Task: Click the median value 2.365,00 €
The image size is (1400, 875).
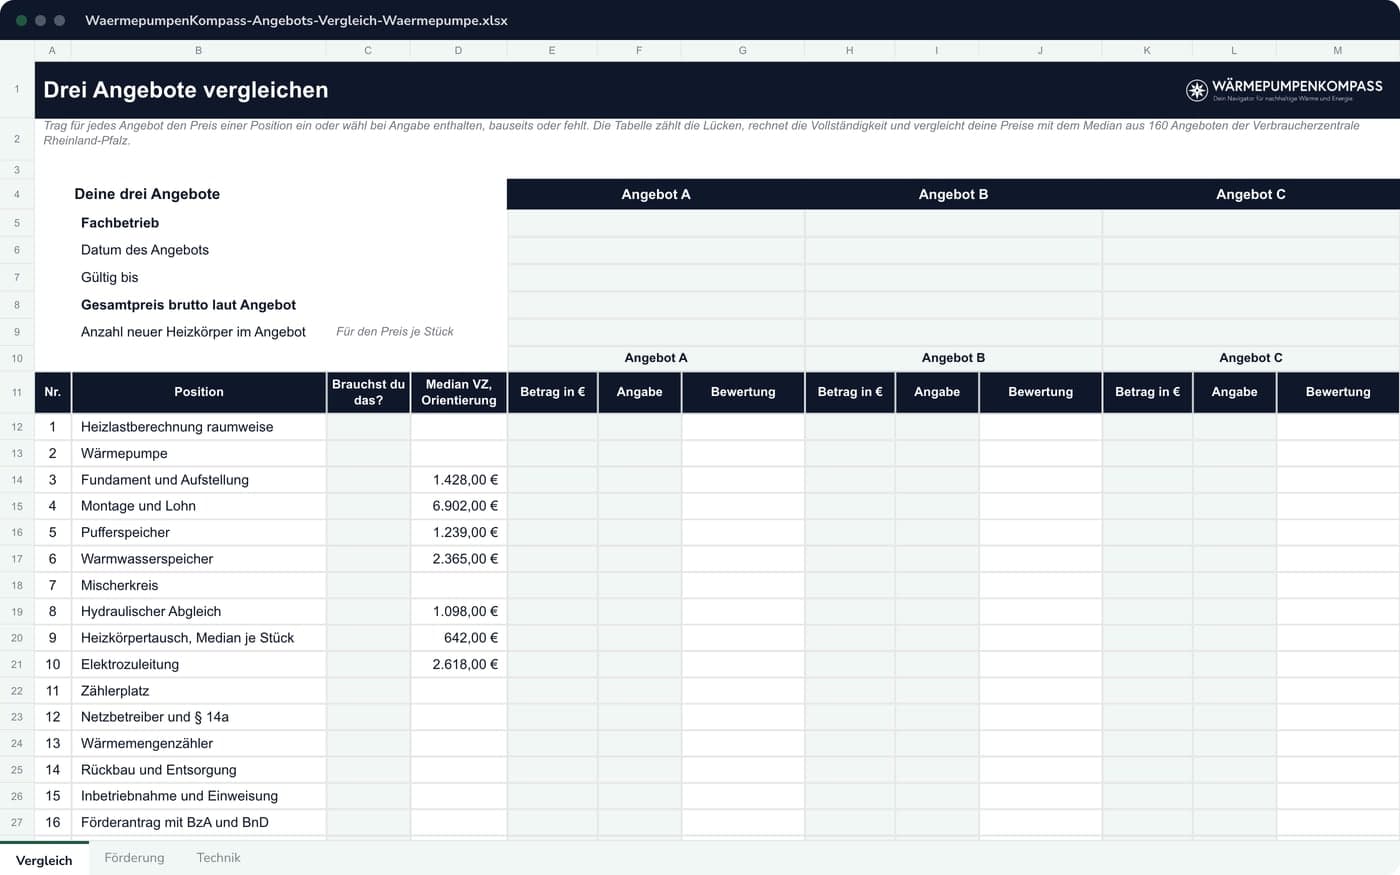Action: (x=459, y=559)
